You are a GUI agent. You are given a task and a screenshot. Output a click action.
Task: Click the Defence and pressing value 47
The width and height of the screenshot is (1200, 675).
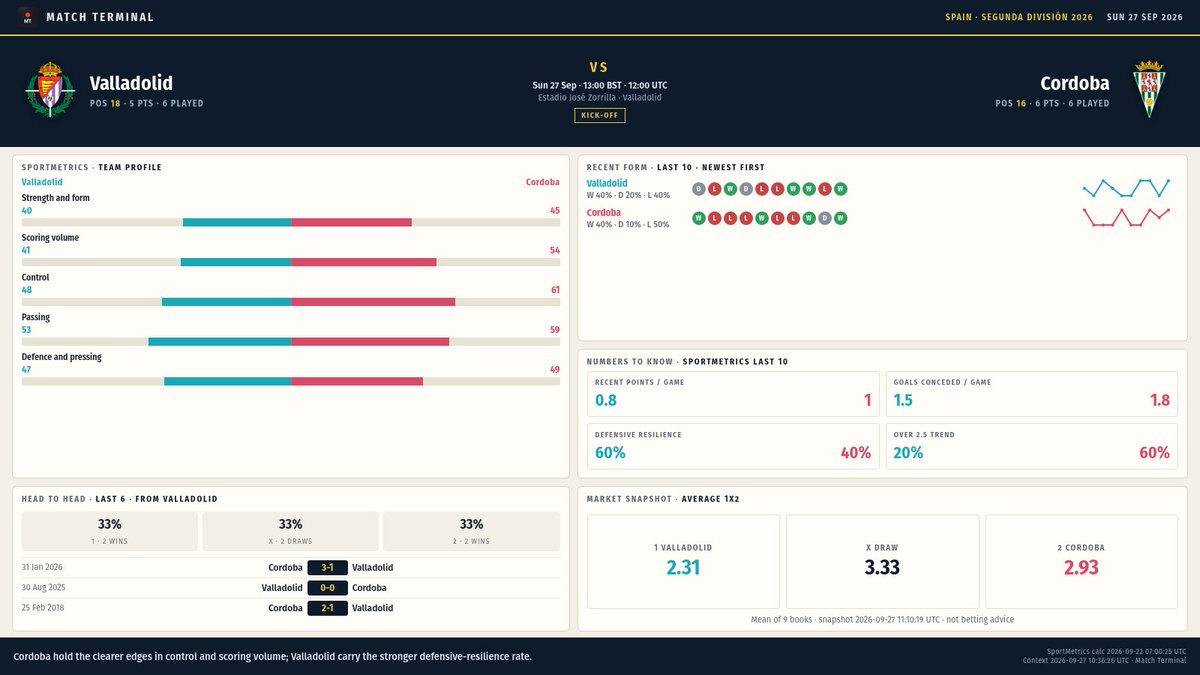(x=27, y=369)
